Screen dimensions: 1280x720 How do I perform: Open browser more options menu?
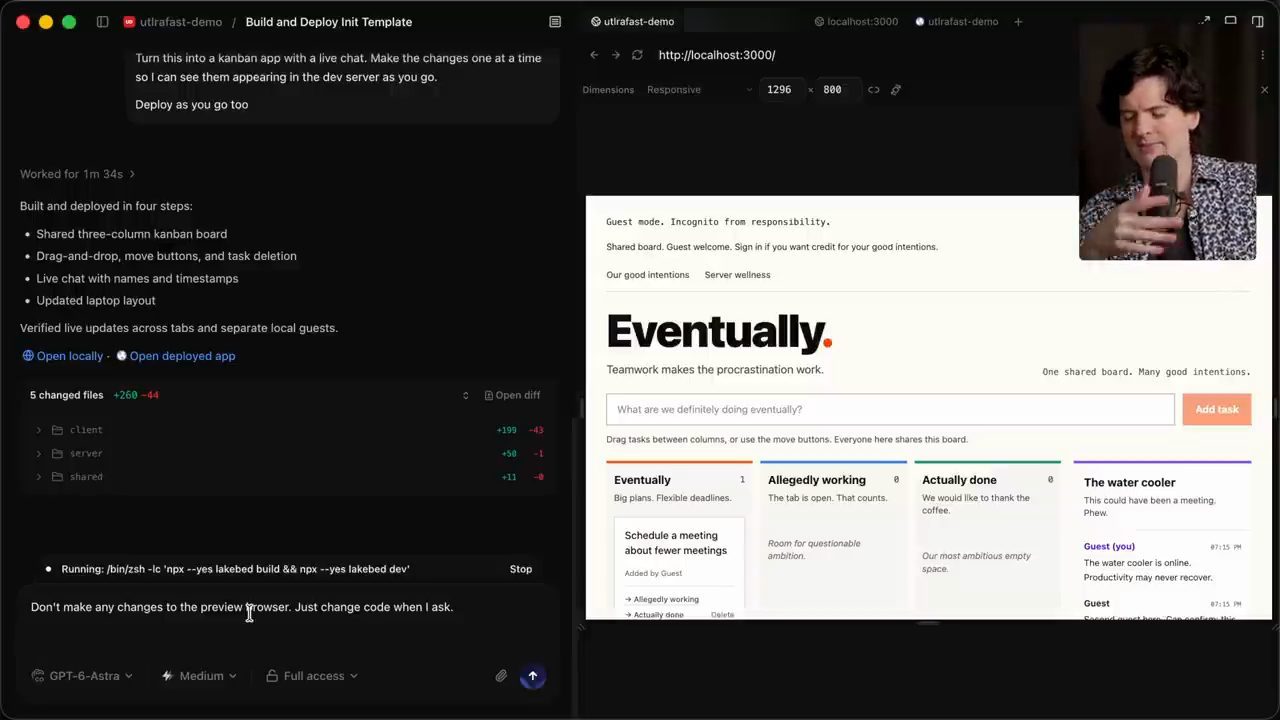(x=1264, y=55)
